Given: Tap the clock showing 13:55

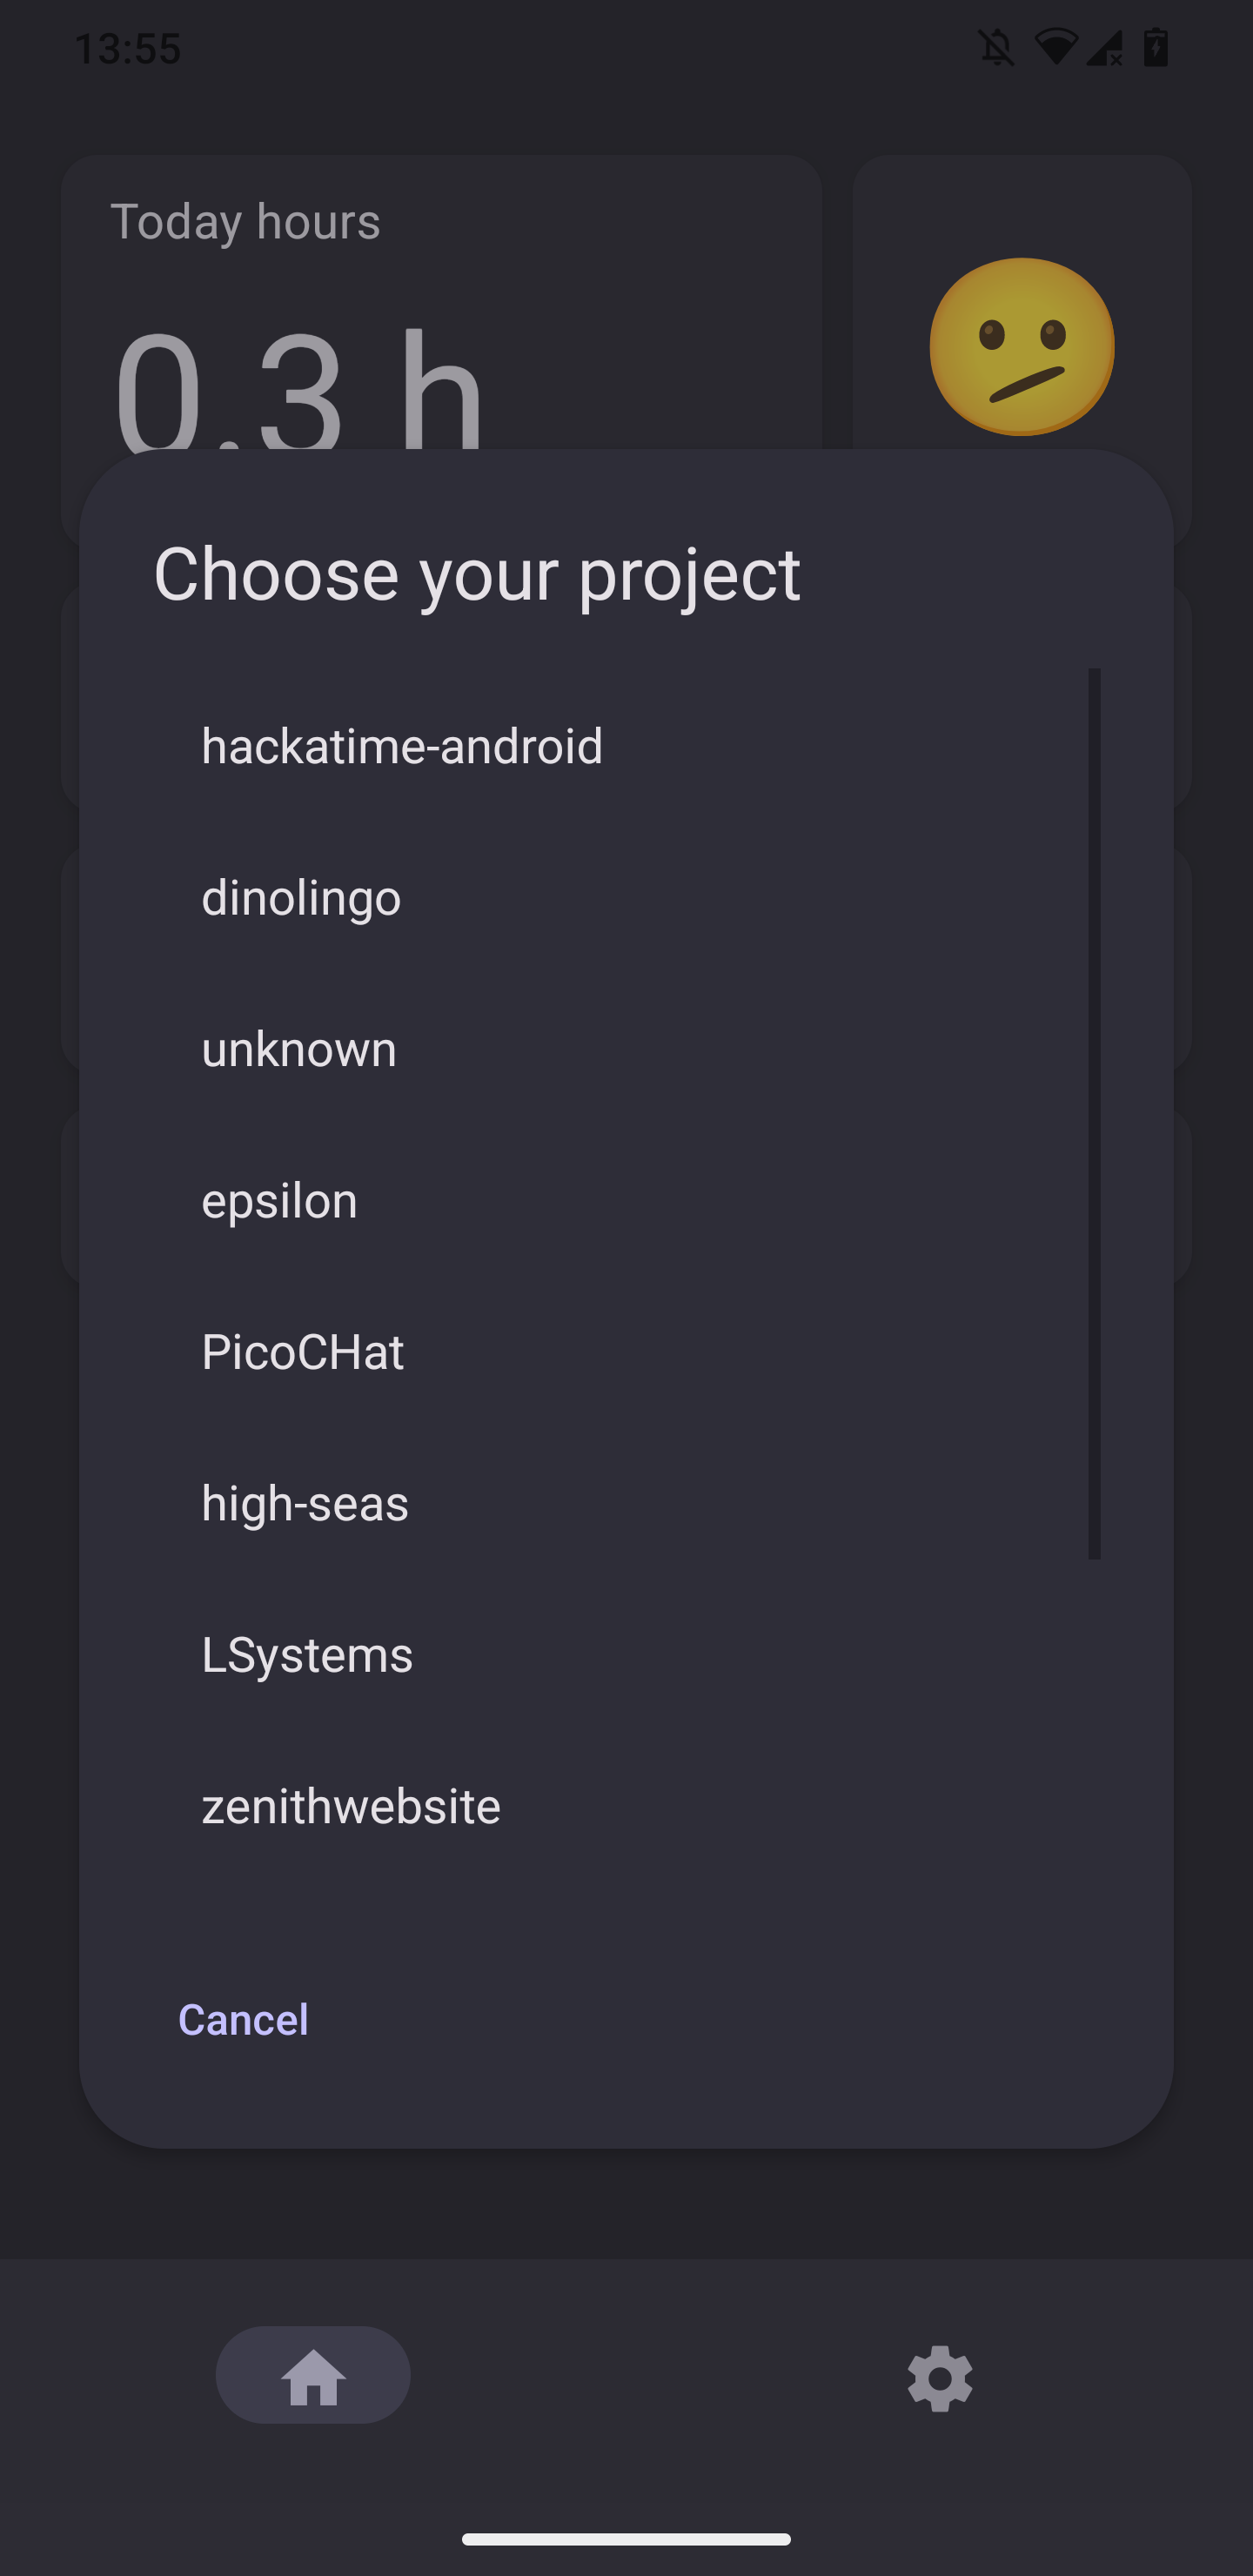Looking at the screenshot, I should pyautogui.click(x=128, y=48).
